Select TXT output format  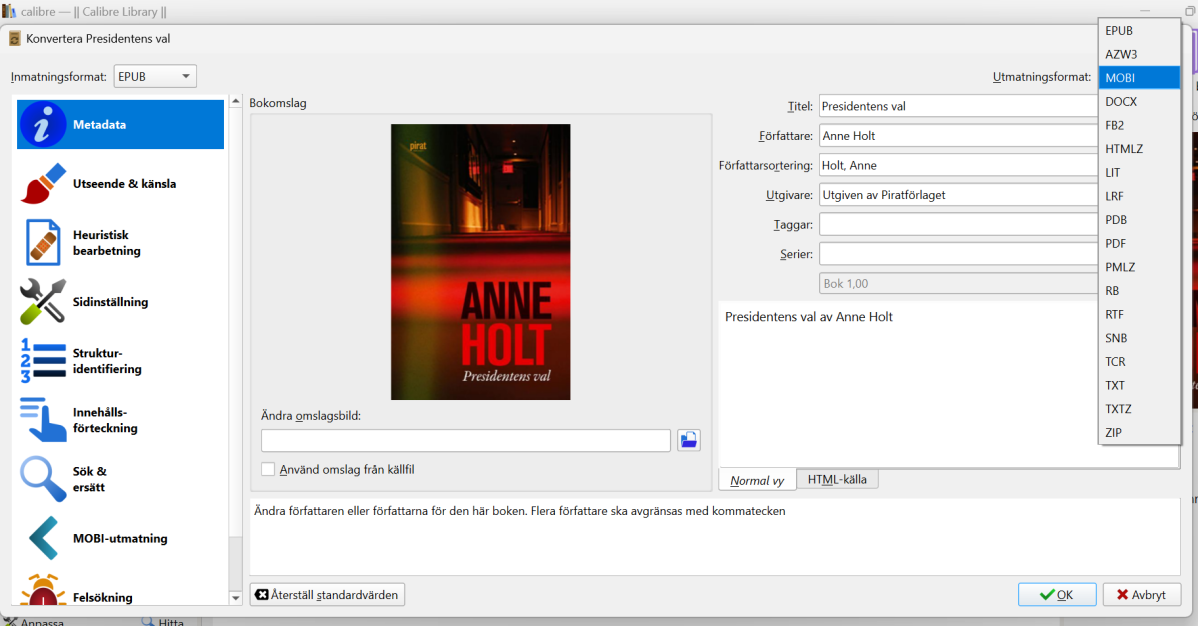pyautogui.click(x=1139, y=386)
